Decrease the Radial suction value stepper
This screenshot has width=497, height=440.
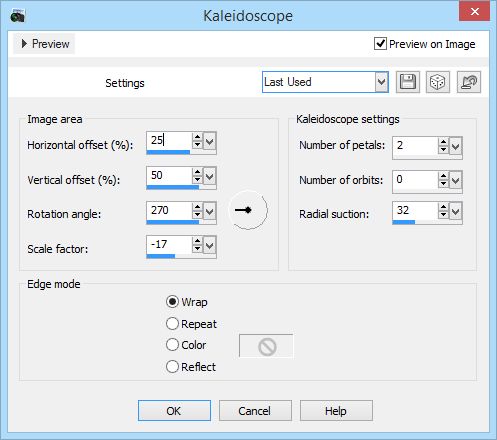443,214
